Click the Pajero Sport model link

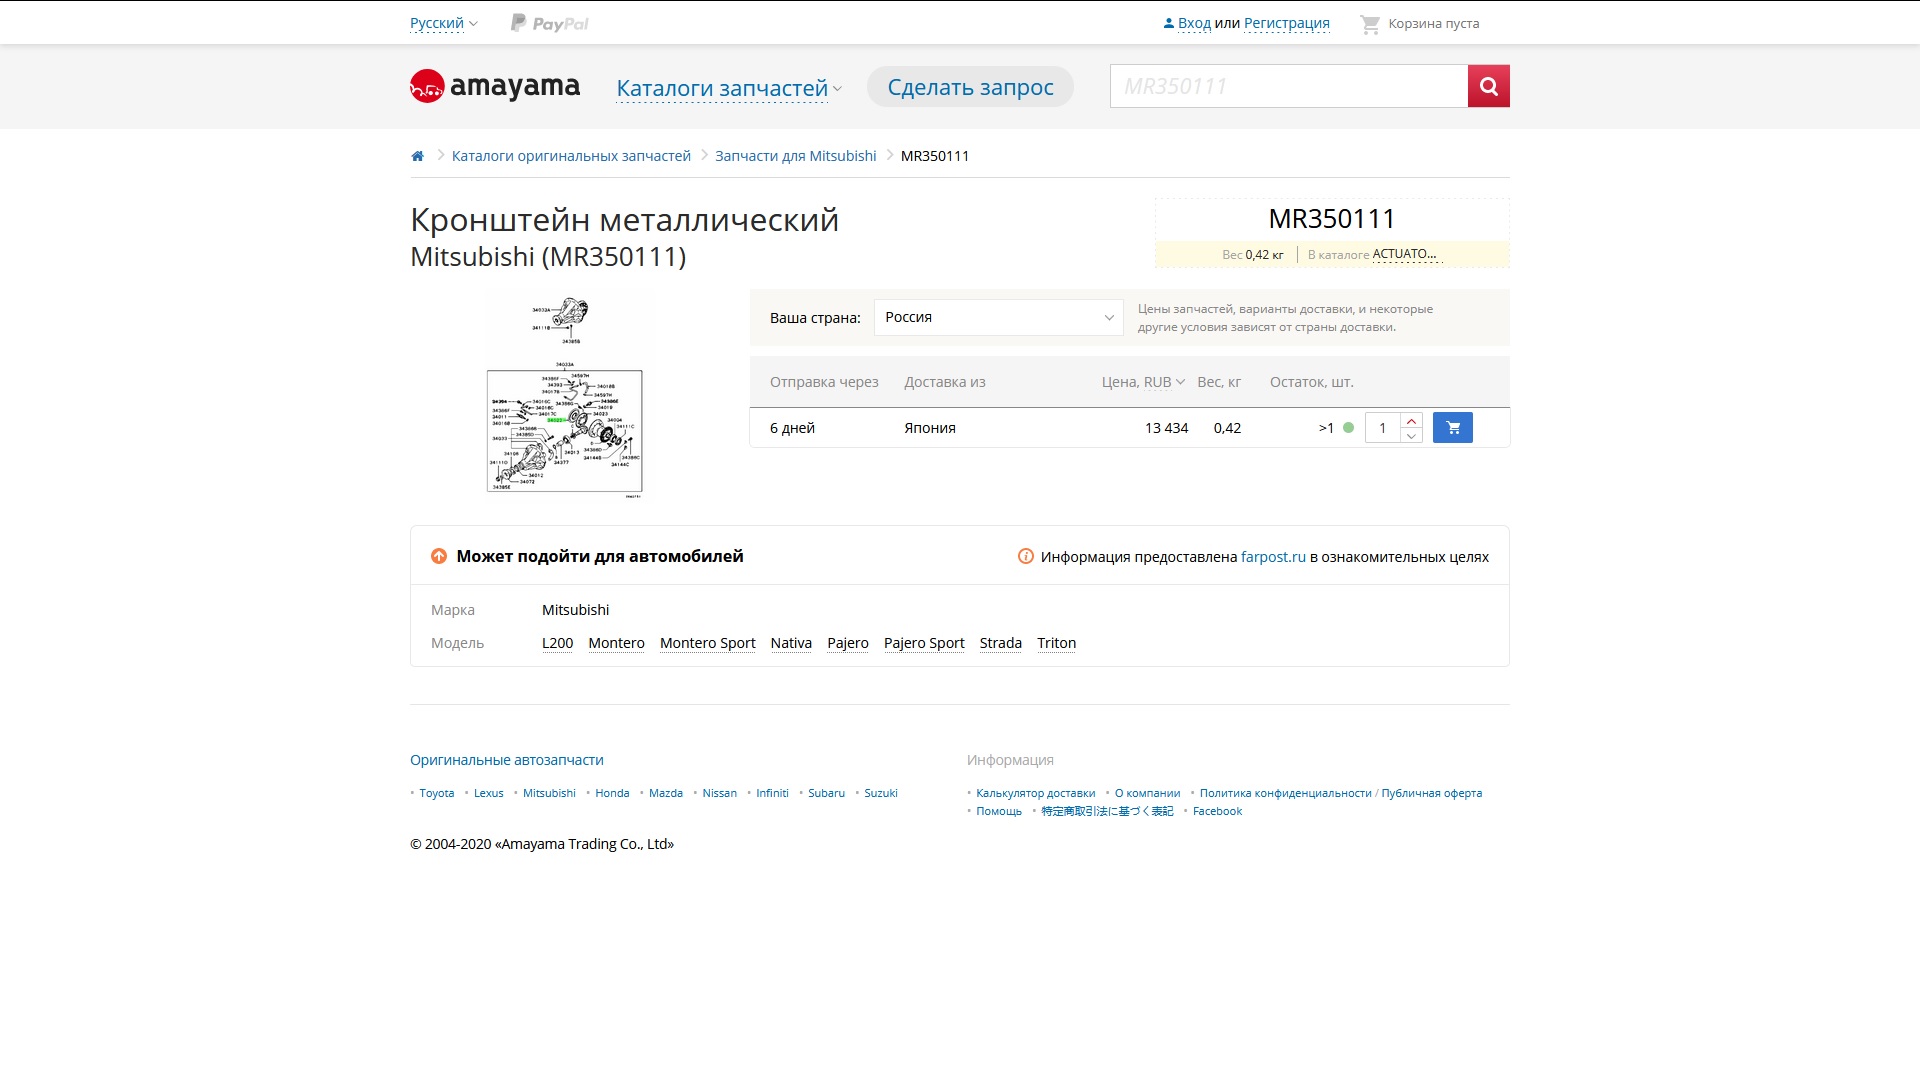coord(923,643)
